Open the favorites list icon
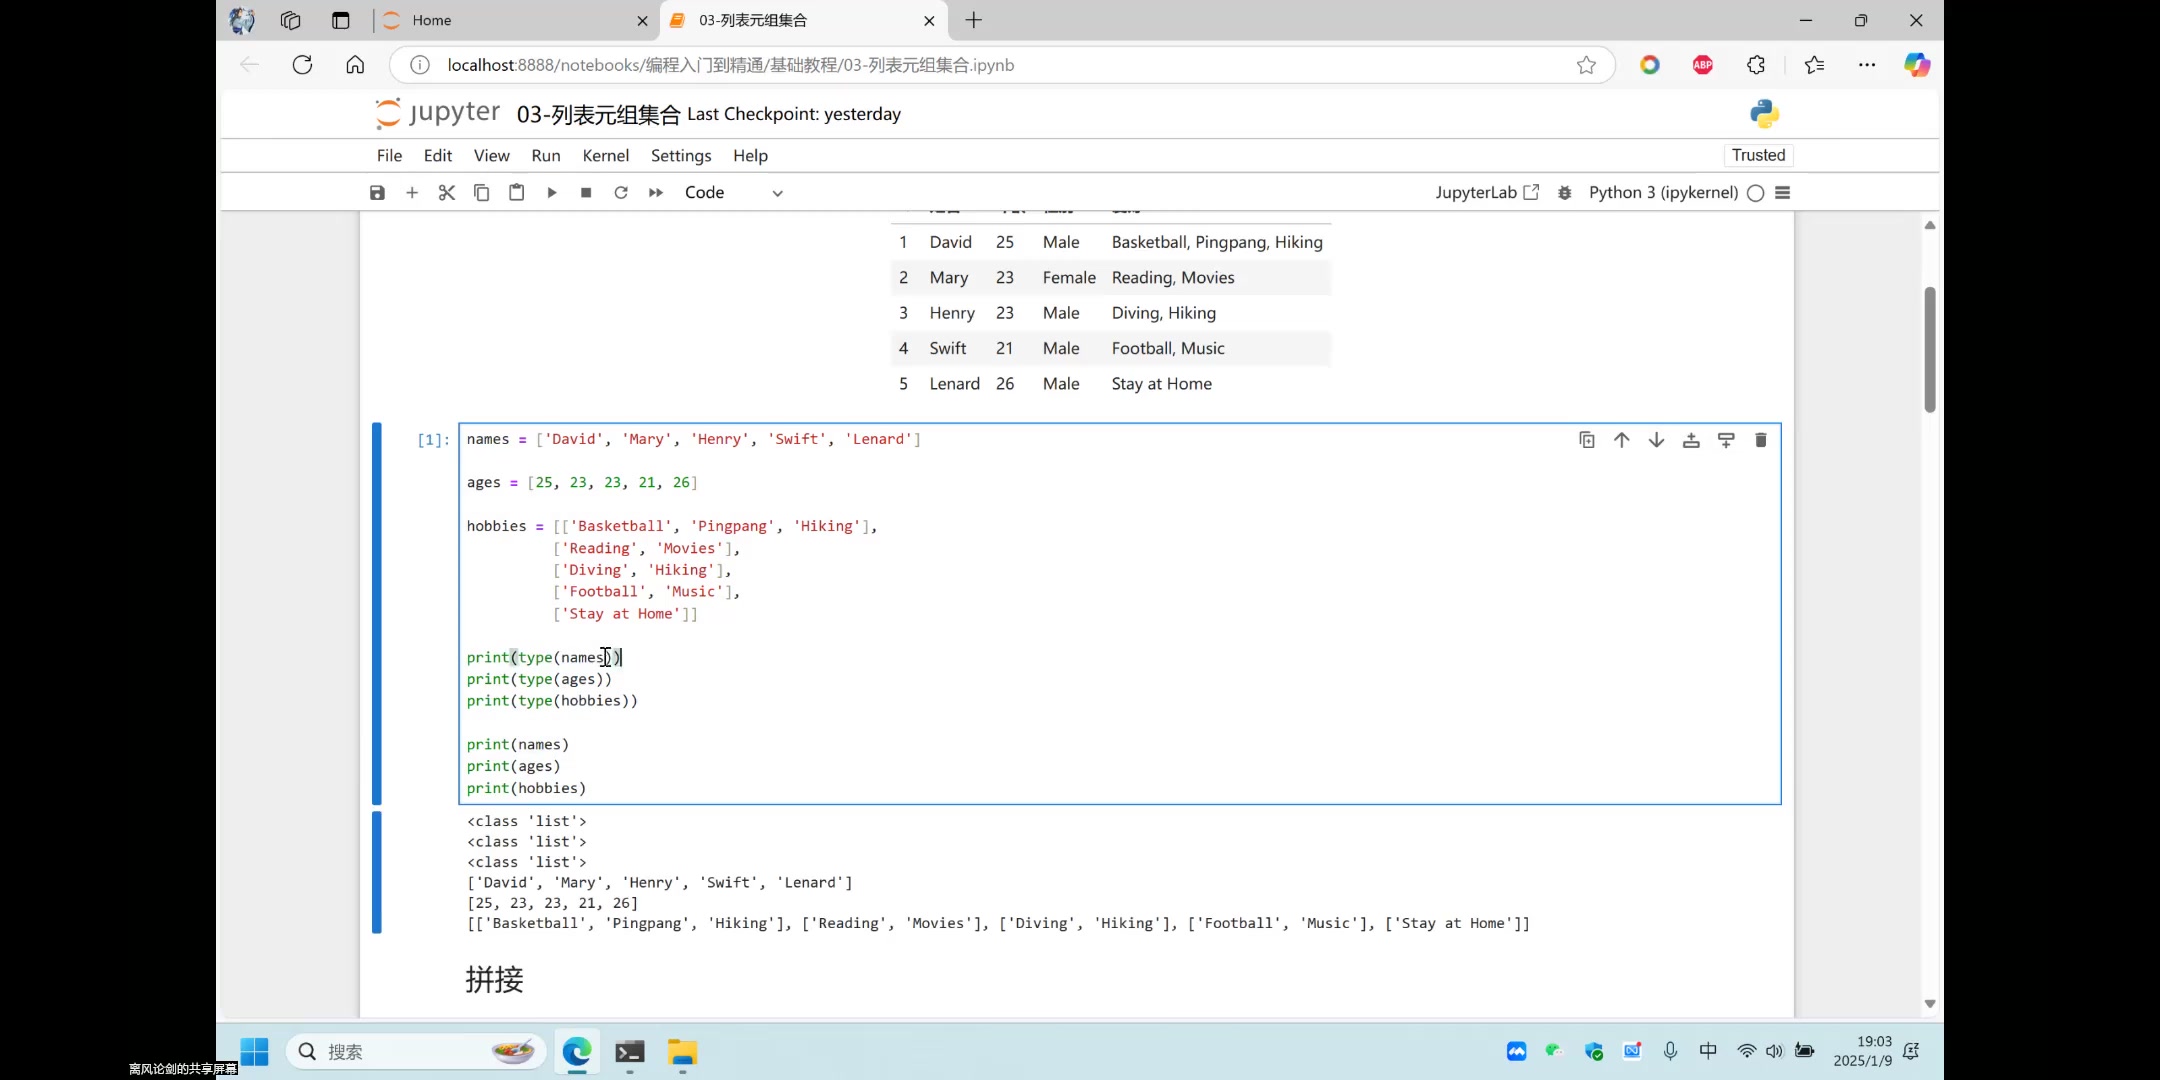This screenshot has width=2160, height=1080. click(1814, 65)
